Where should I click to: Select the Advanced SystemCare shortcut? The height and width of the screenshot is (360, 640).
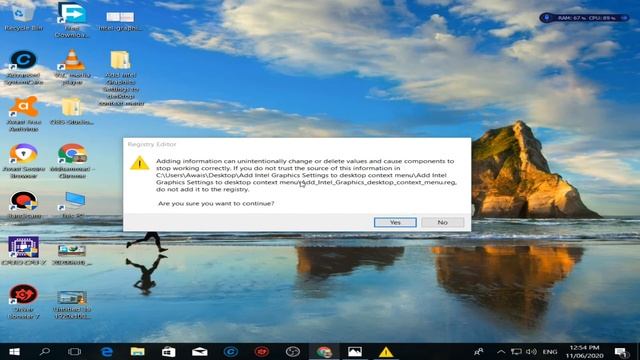pos(23,68)
